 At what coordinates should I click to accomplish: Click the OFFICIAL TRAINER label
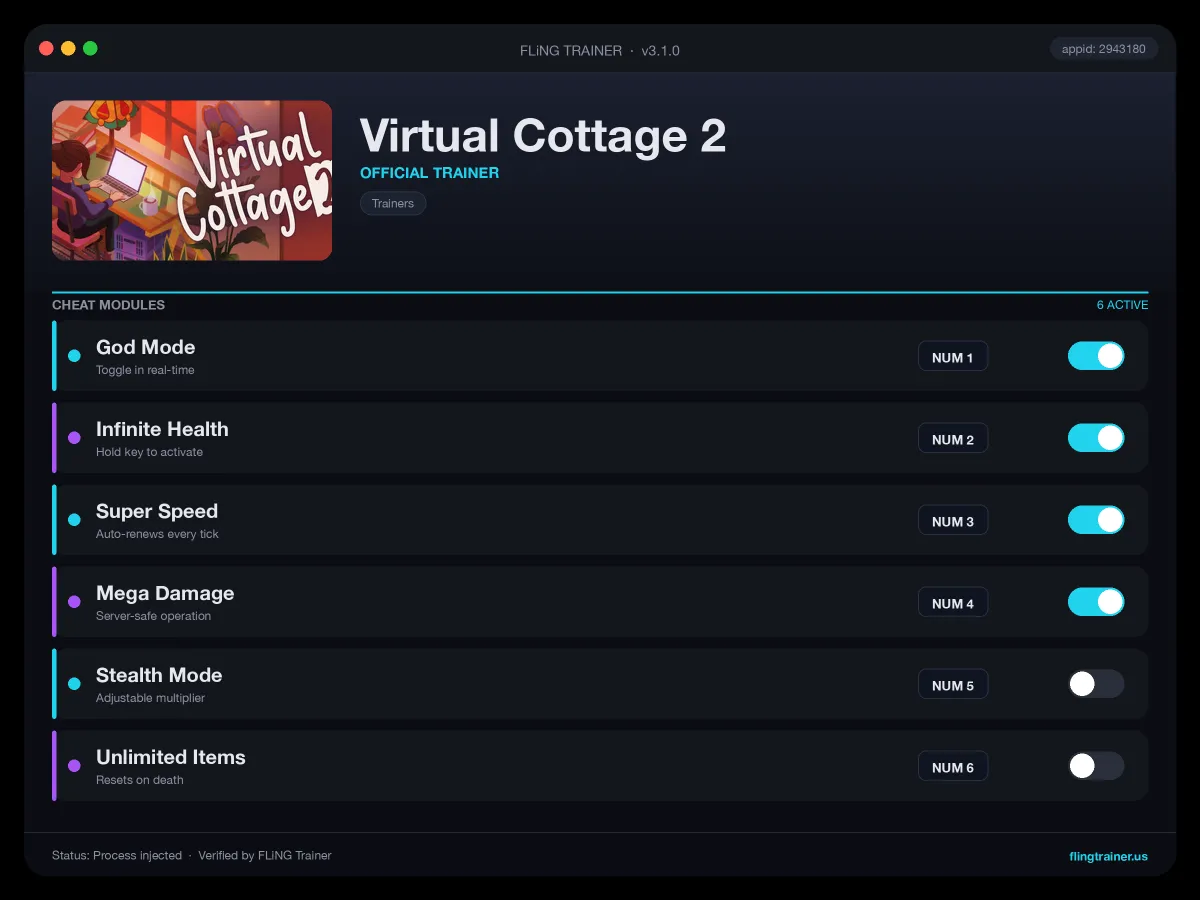(429, 173)
